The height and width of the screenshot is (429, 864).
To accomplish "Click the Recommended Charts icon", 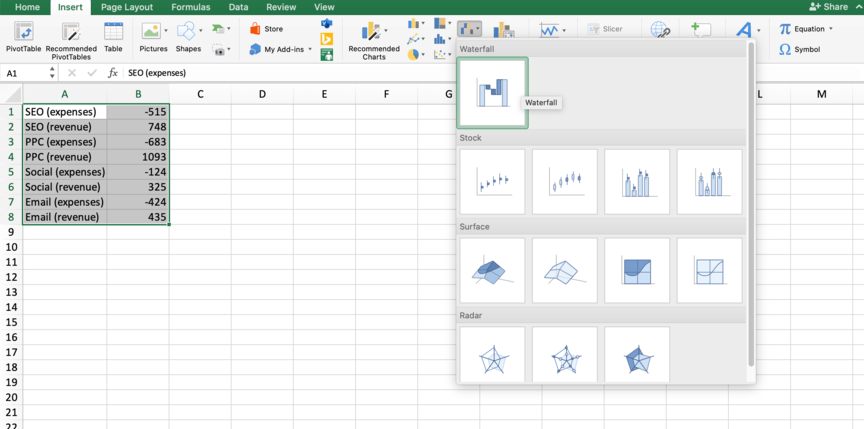I will (373, 38).
